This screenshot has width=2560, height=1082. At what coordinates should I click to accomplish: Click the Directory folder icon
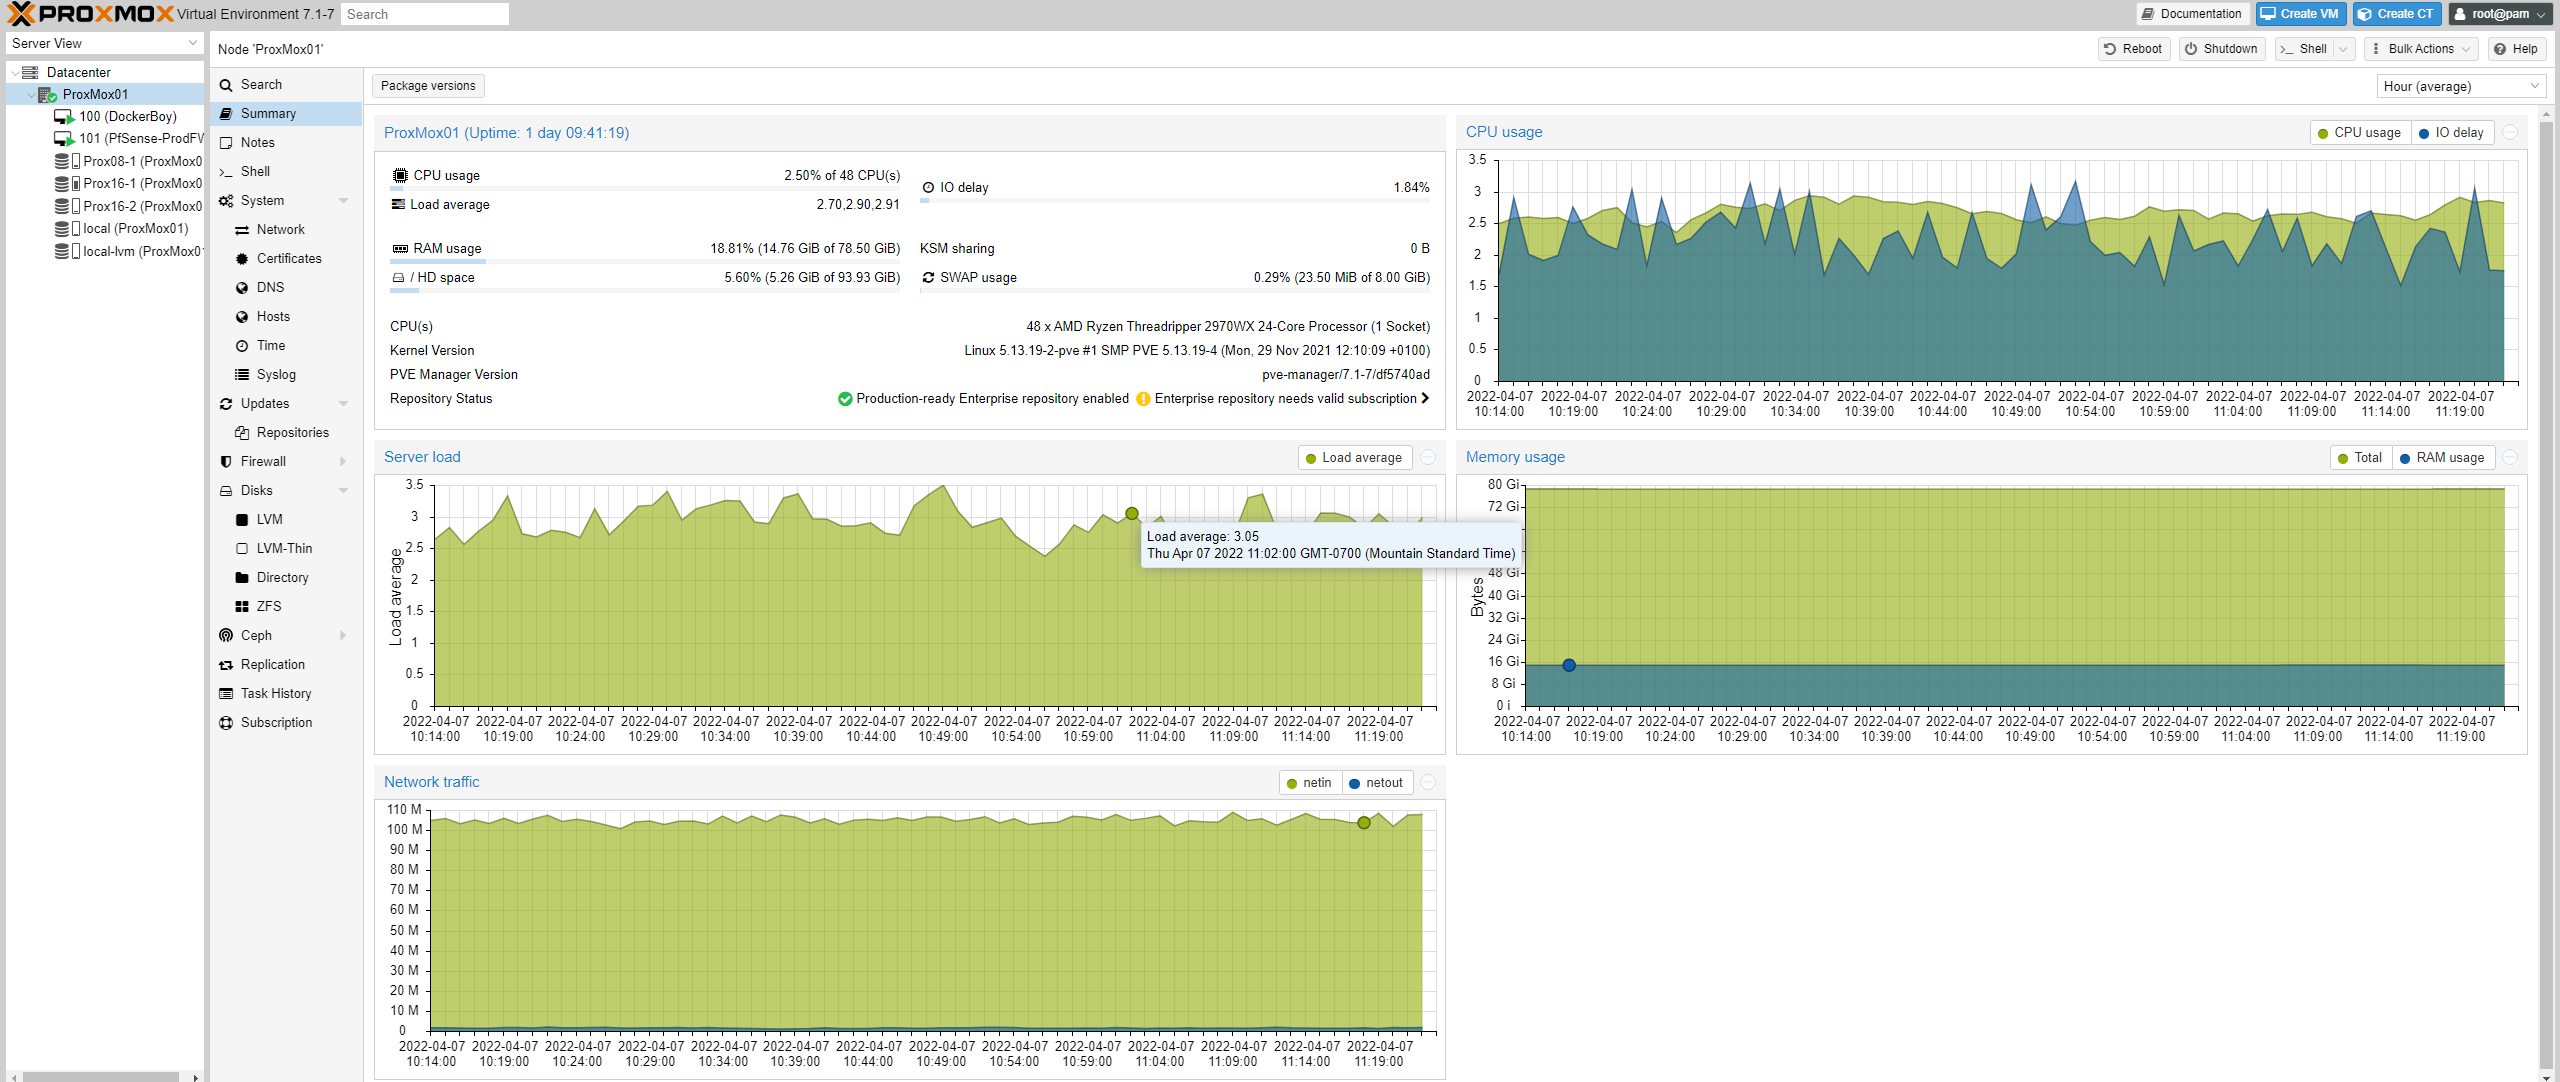click(x=242, y=578)
